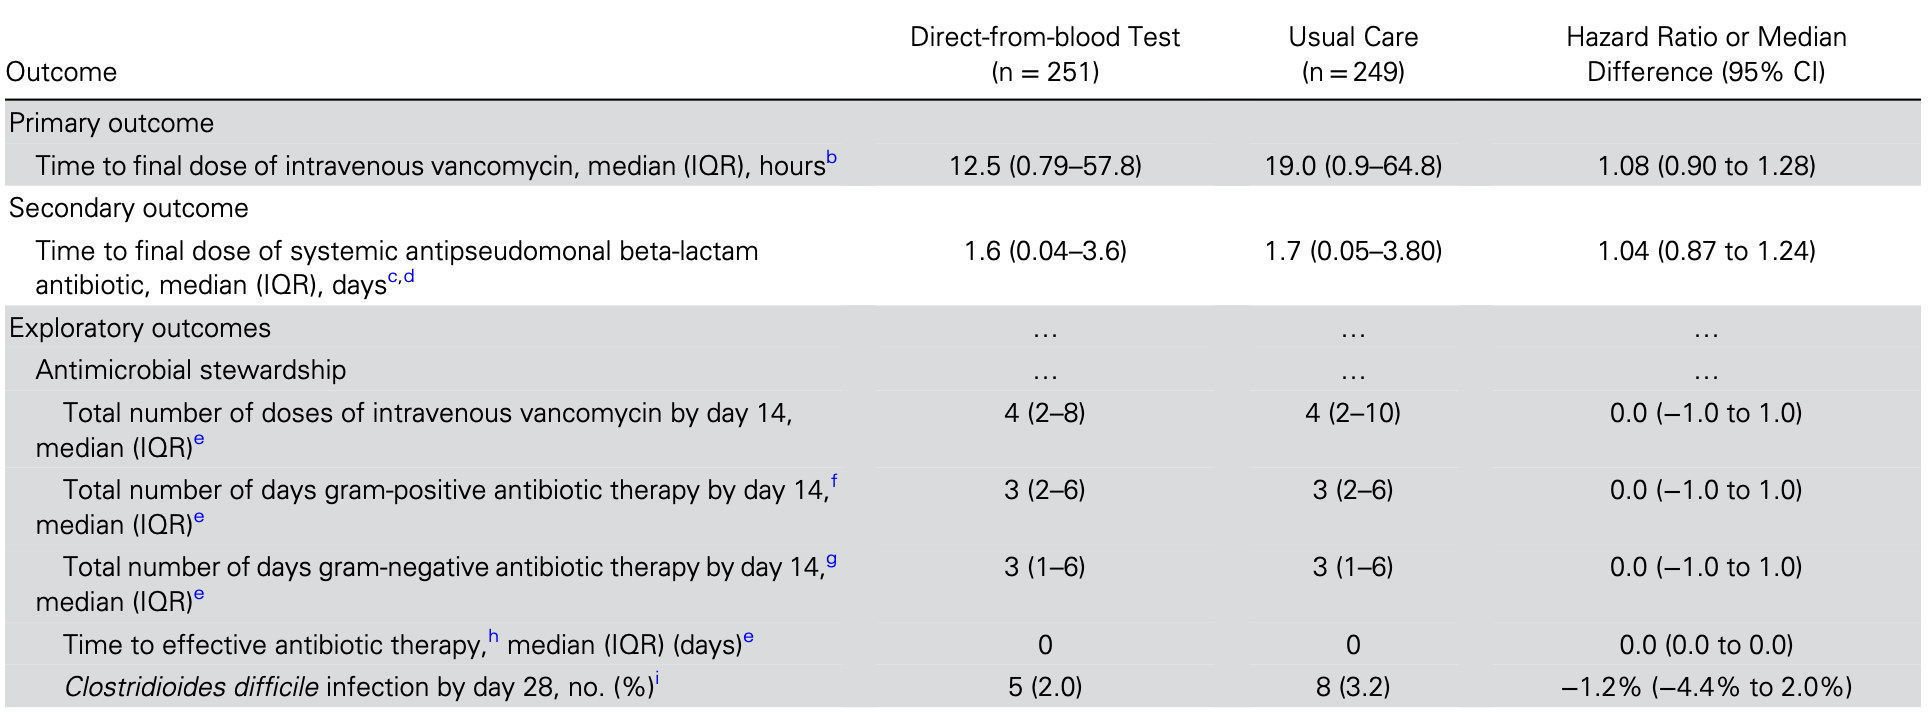
Task: Click the value 19.0 (0.9–64.8)
Action: tap(1353, 166)
